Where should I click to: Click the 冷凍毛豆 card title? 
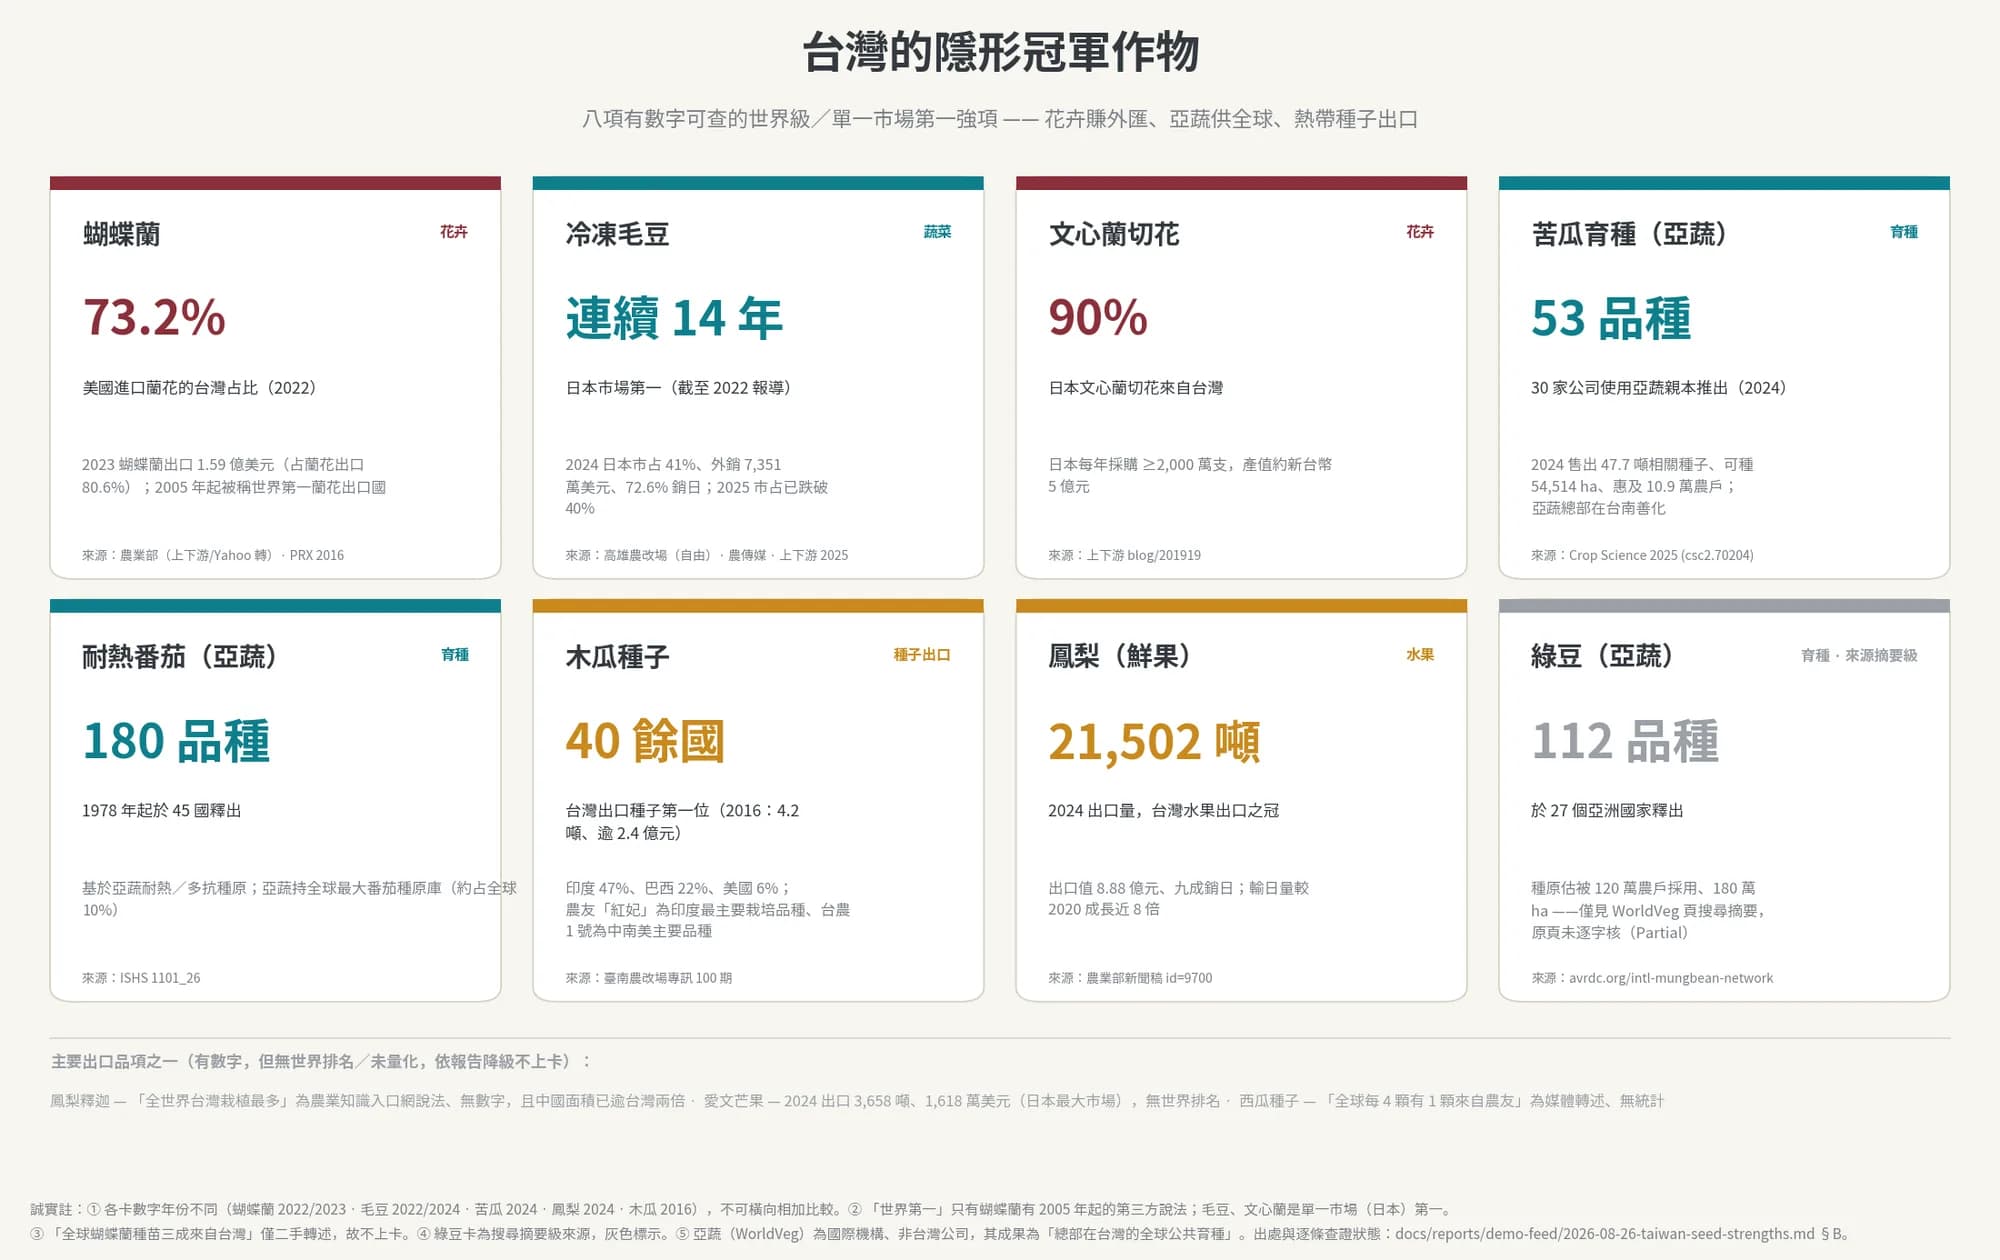point(617,234)
